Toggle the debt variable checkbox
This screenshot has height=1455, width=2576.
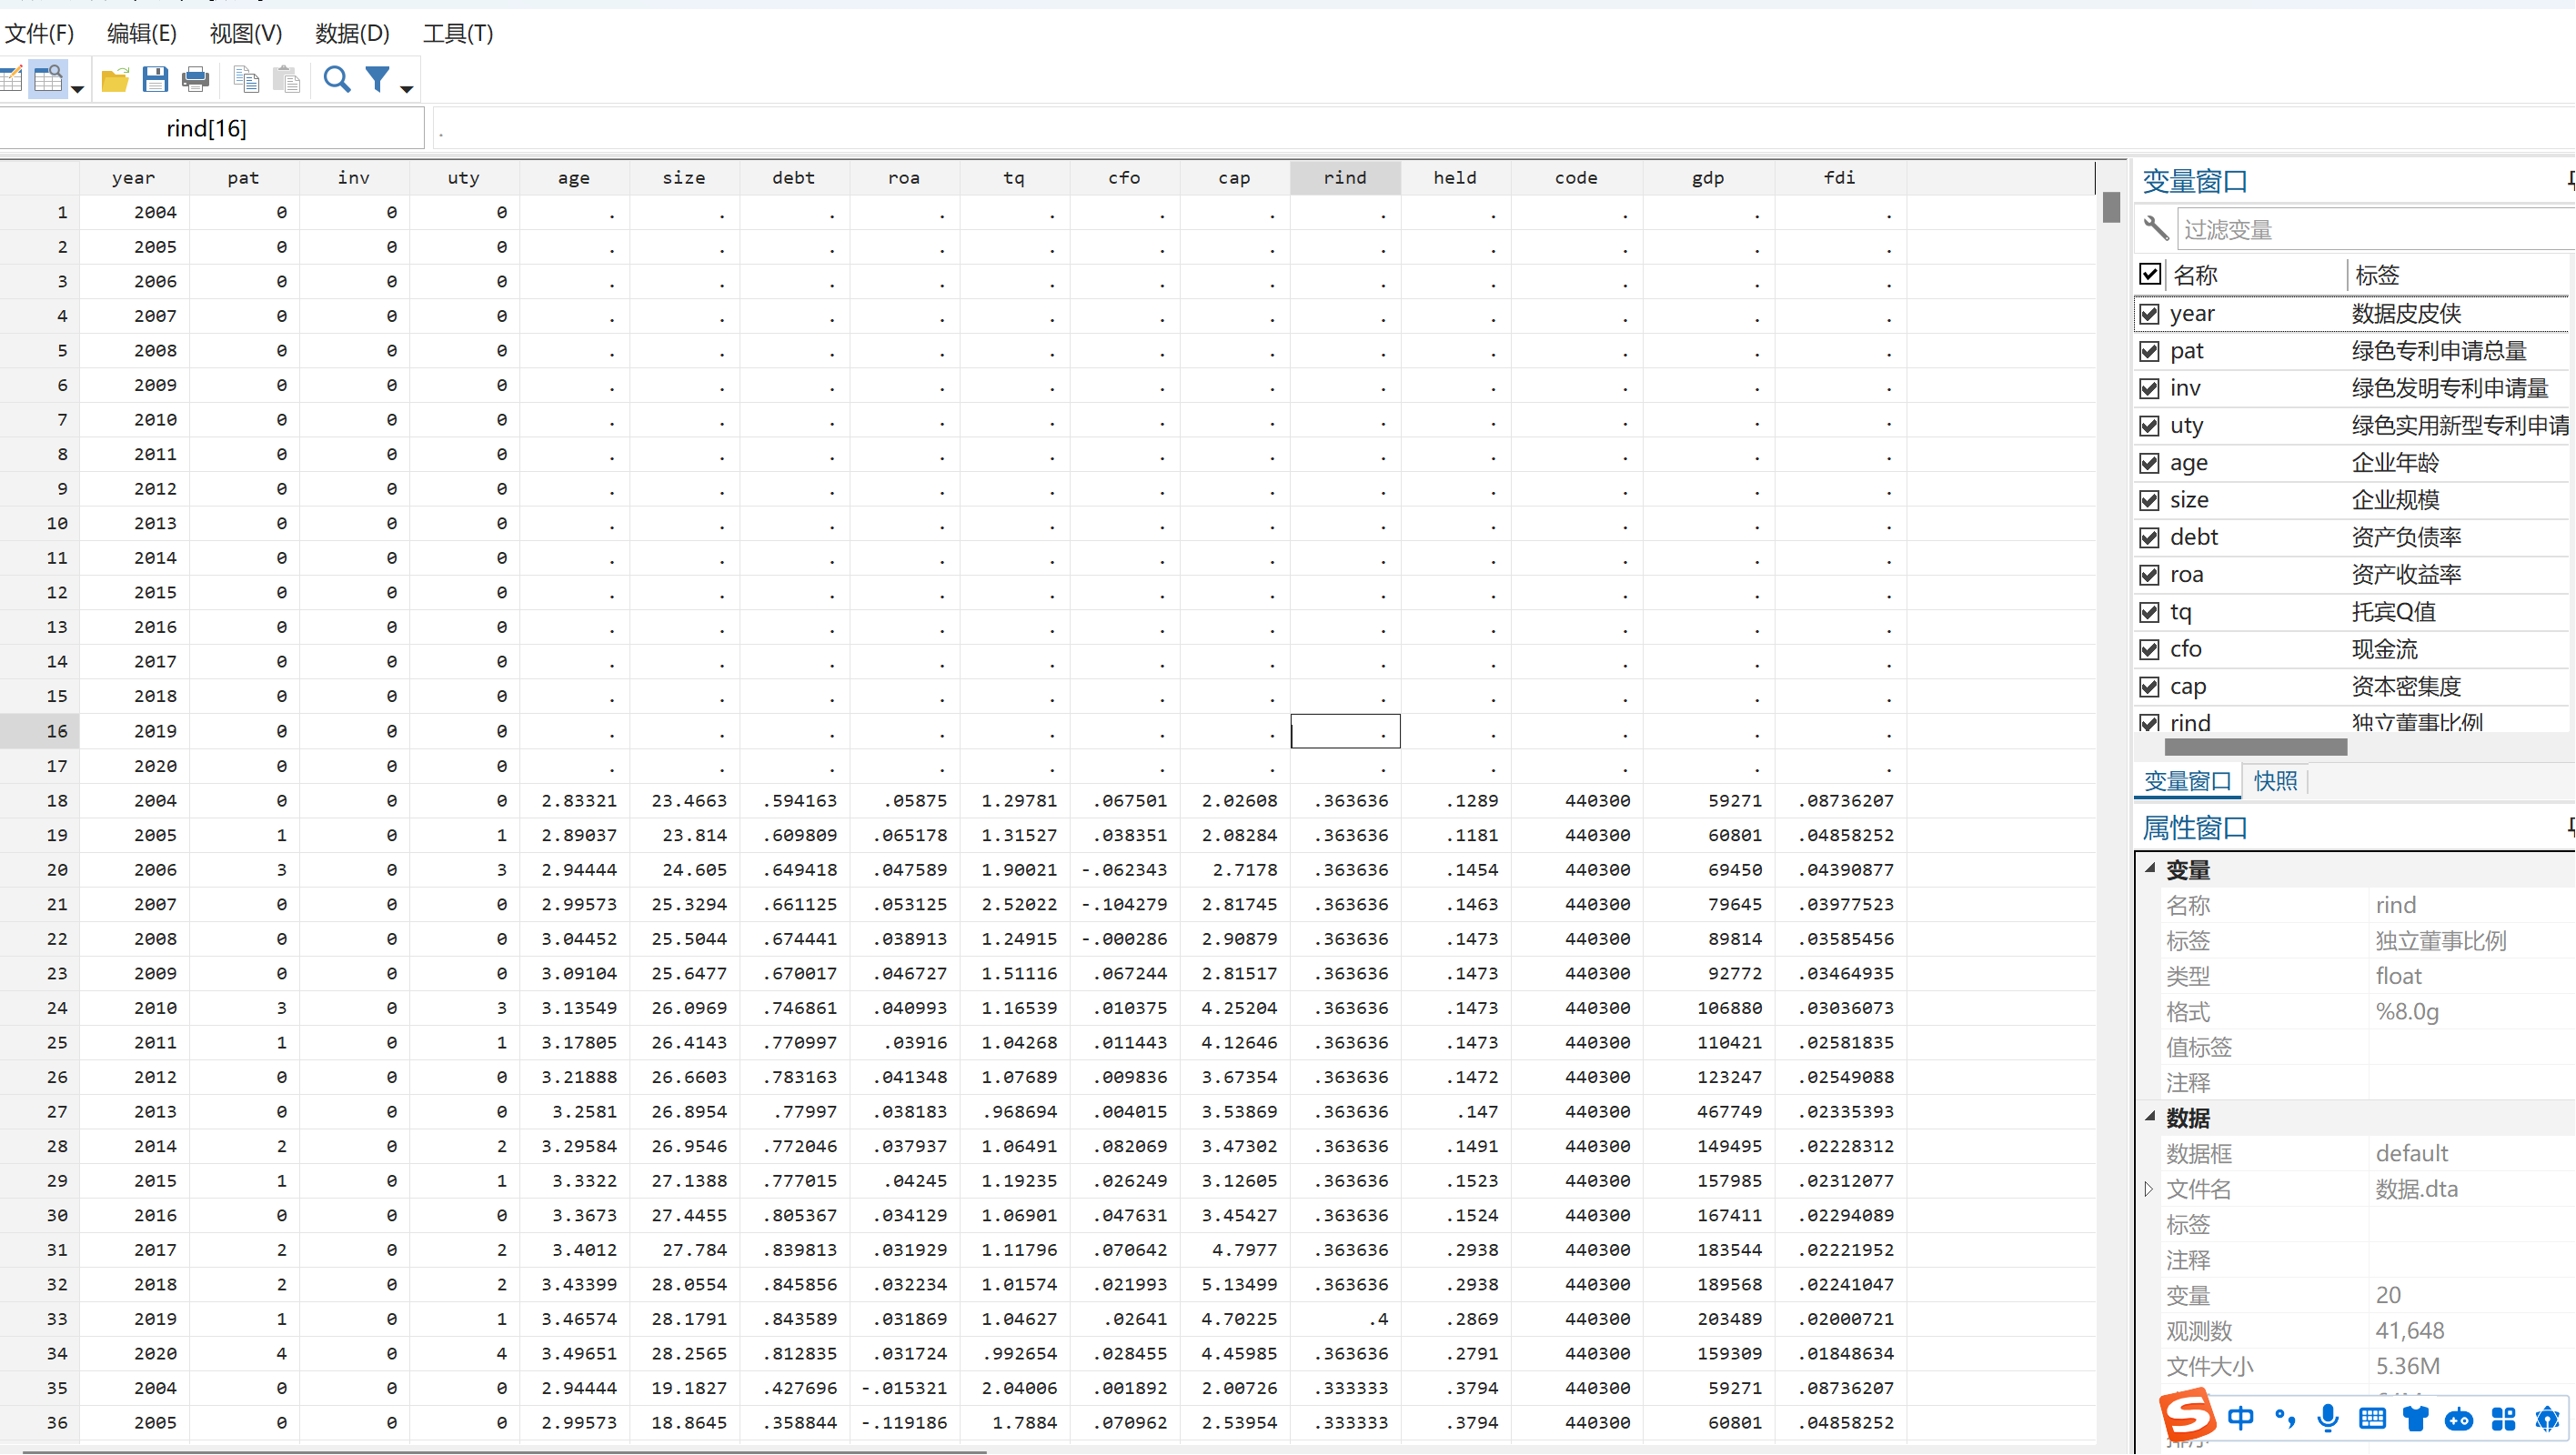coord(2149,538)
